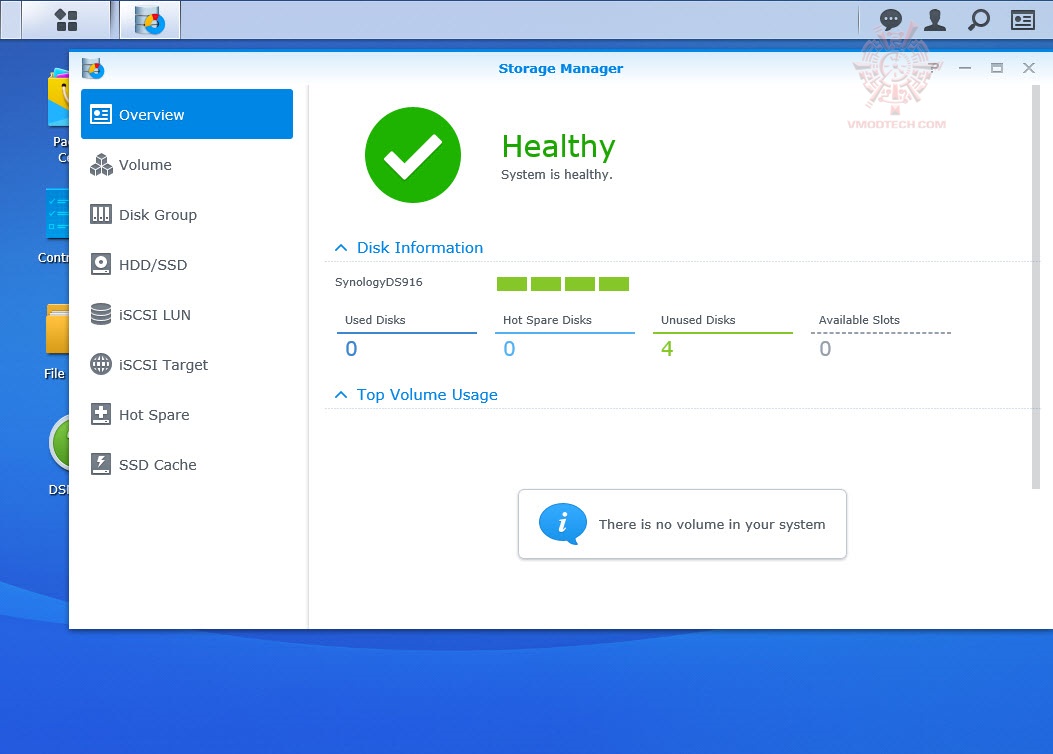Screen dimensions: 1053x754
Task: Switch to HDD/SSD section
Action: [187, 265]
